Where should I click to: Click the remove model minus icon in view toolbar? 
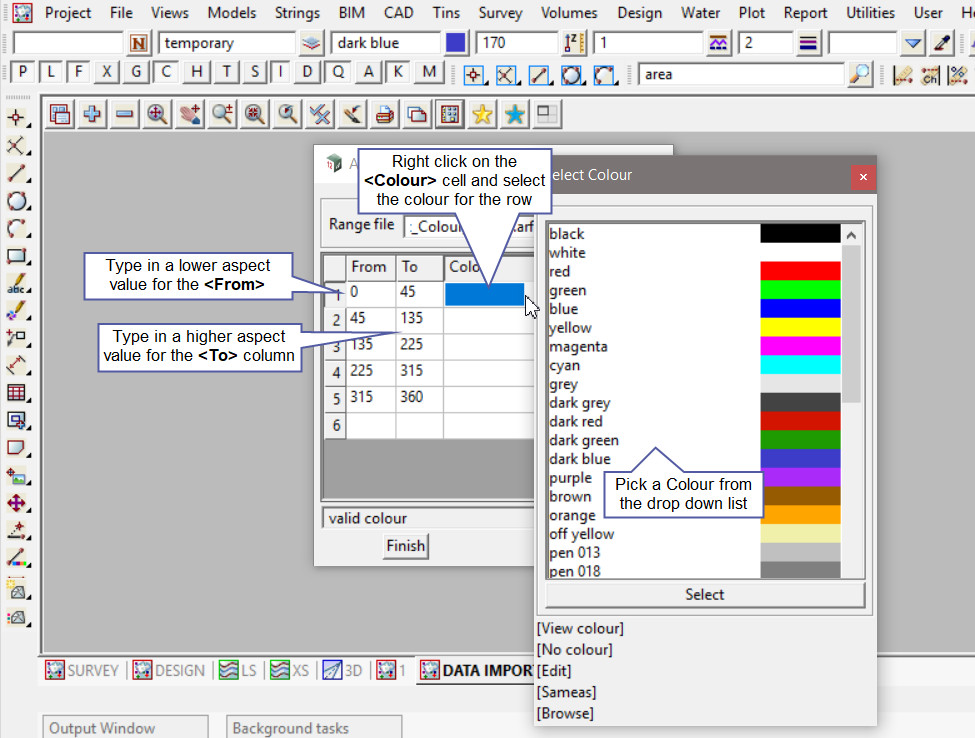tap(124, 115)
